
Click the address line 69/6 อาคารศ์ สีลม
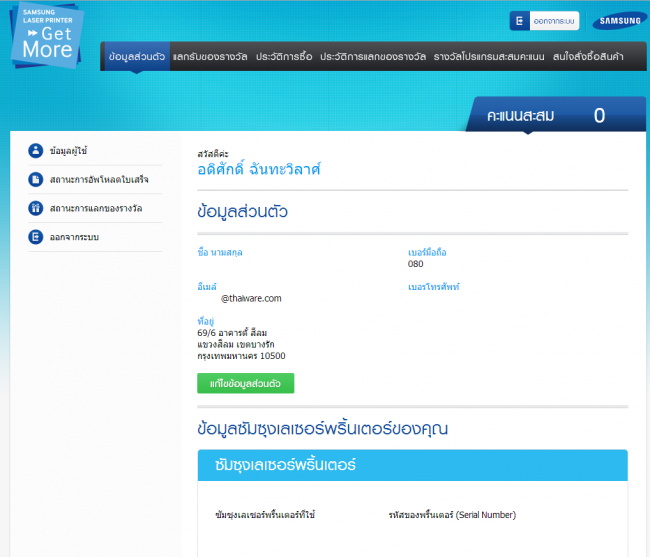coord(232,333)
